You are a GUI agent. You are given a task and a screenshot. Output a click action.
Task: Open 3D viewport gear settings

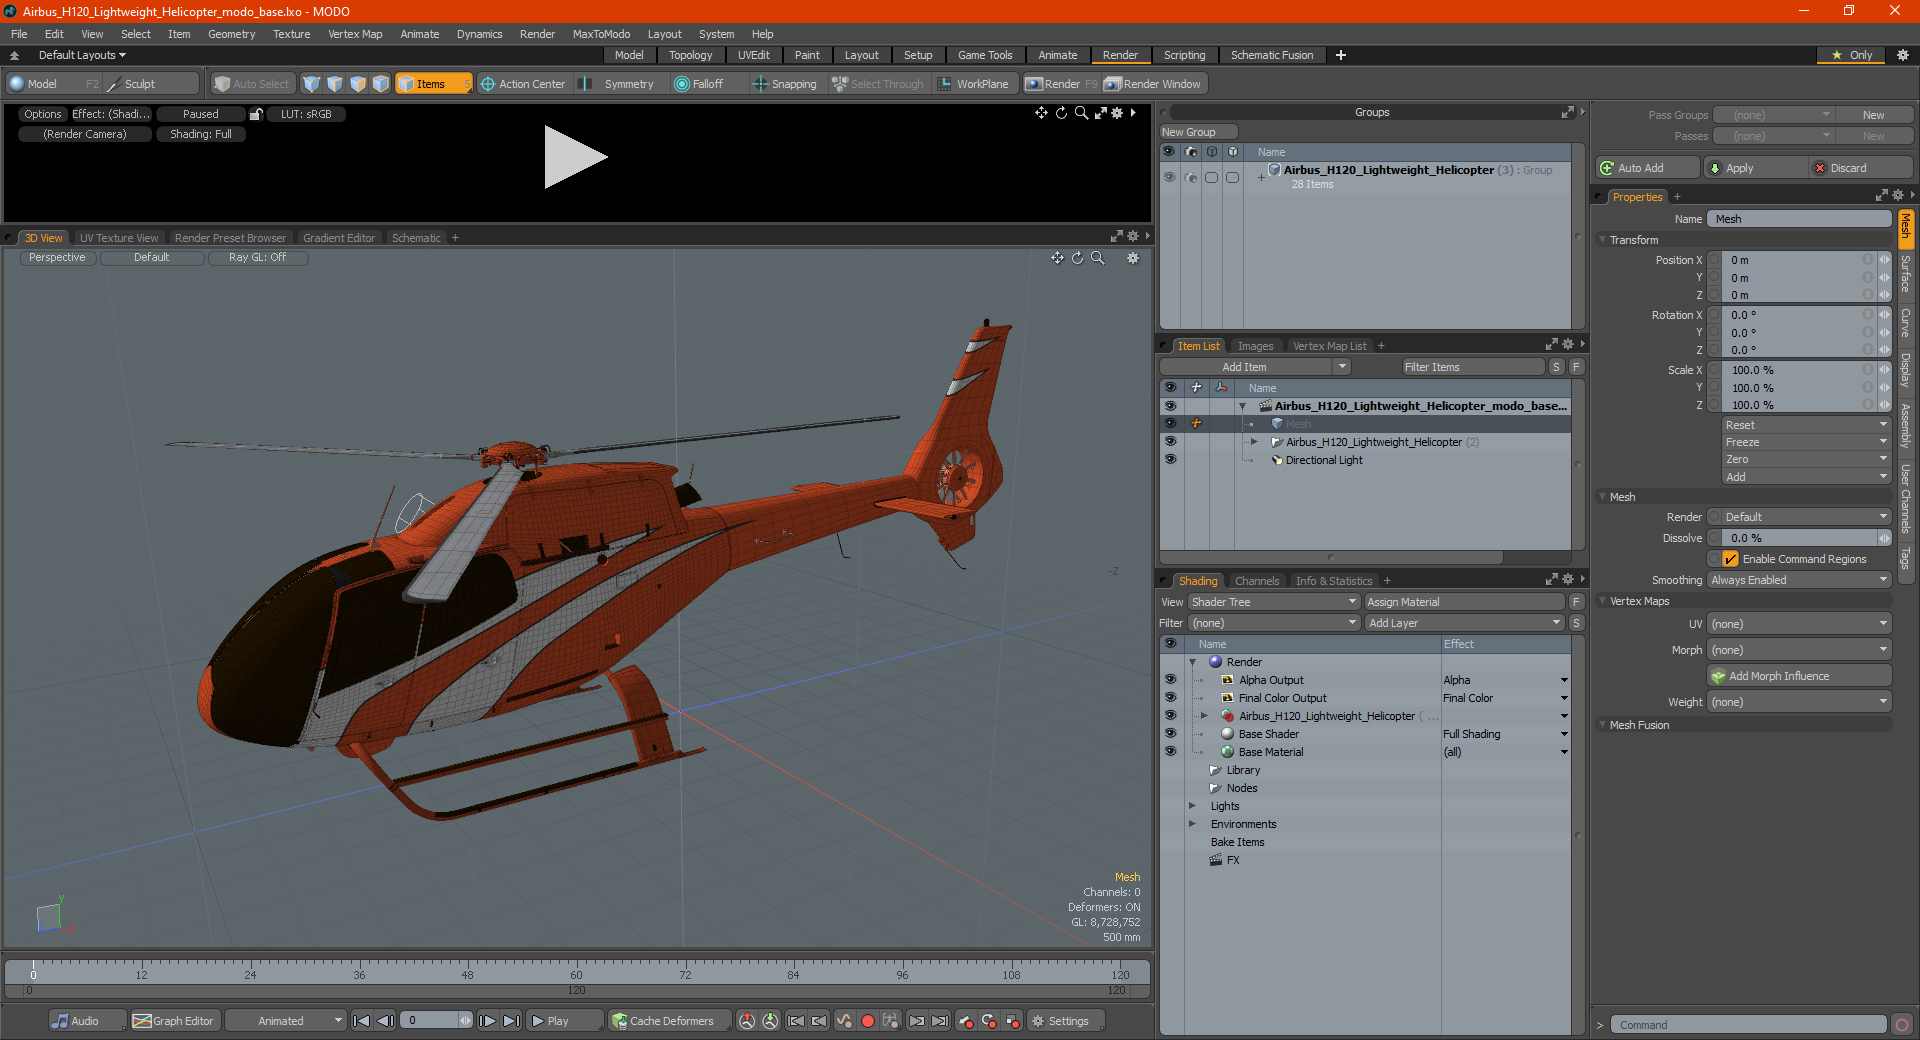point(1133,258)
